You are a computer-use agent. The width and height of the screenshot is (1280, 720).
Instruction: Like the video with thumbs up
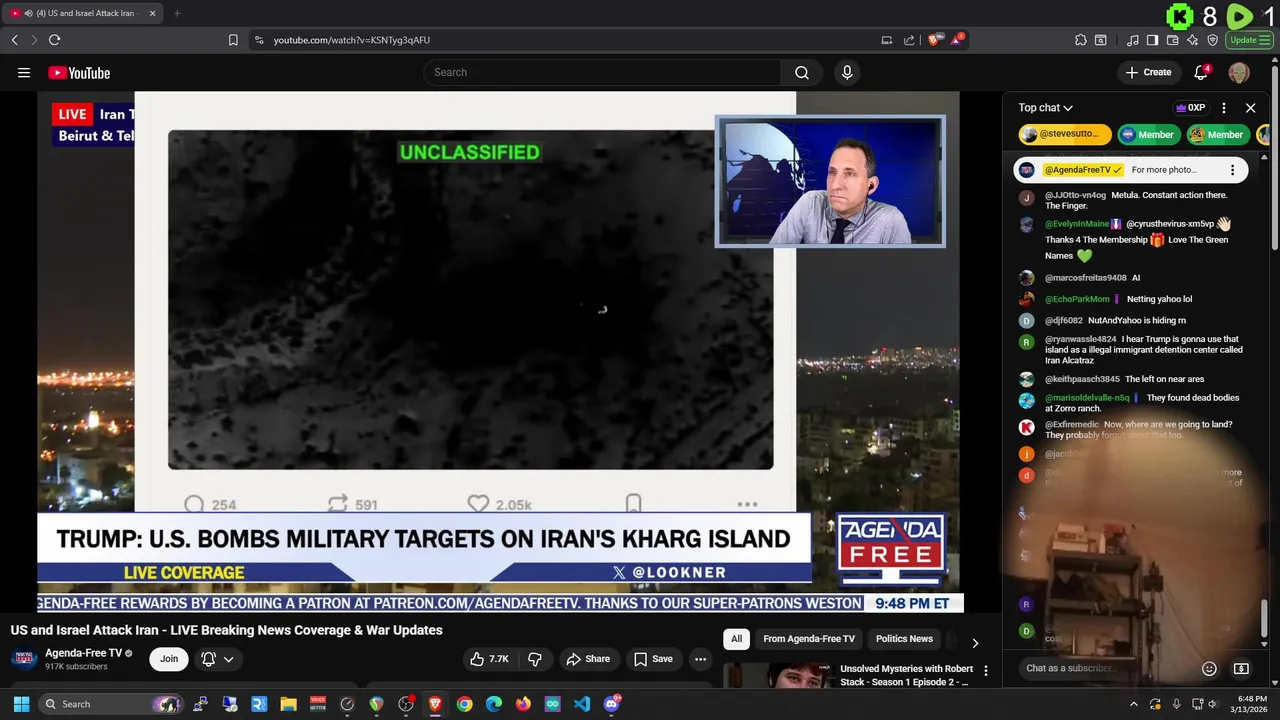click(x=491, y=659)
